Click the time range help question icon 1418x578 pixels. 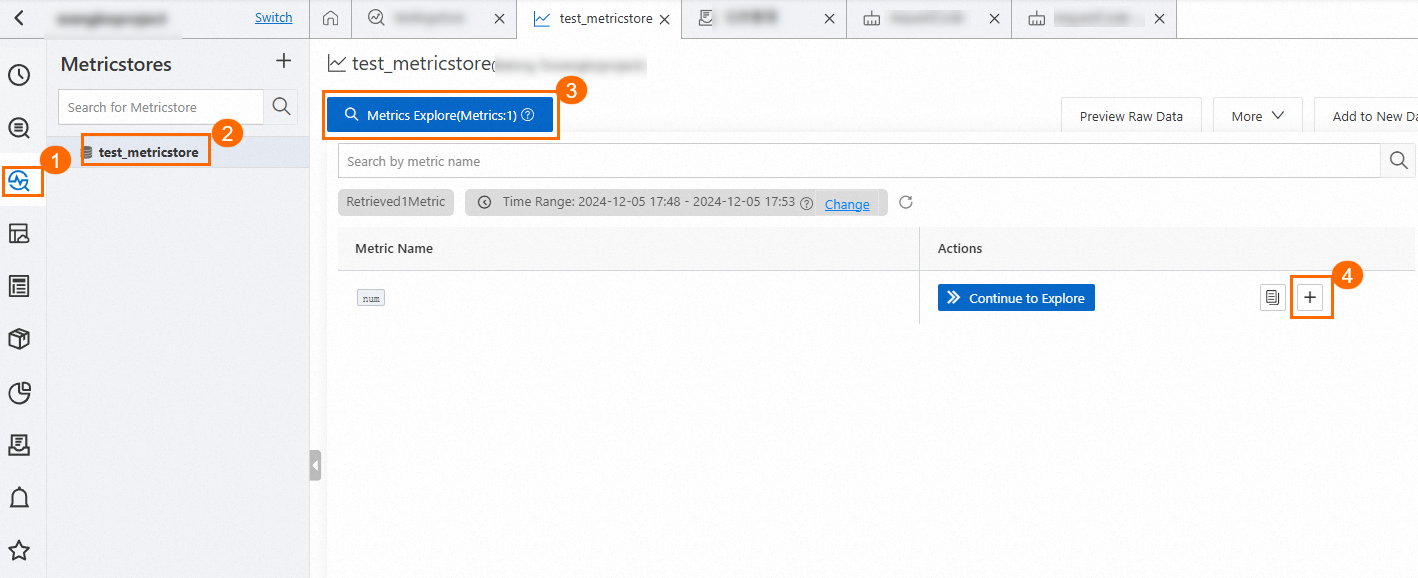click(x=807, y=203)
